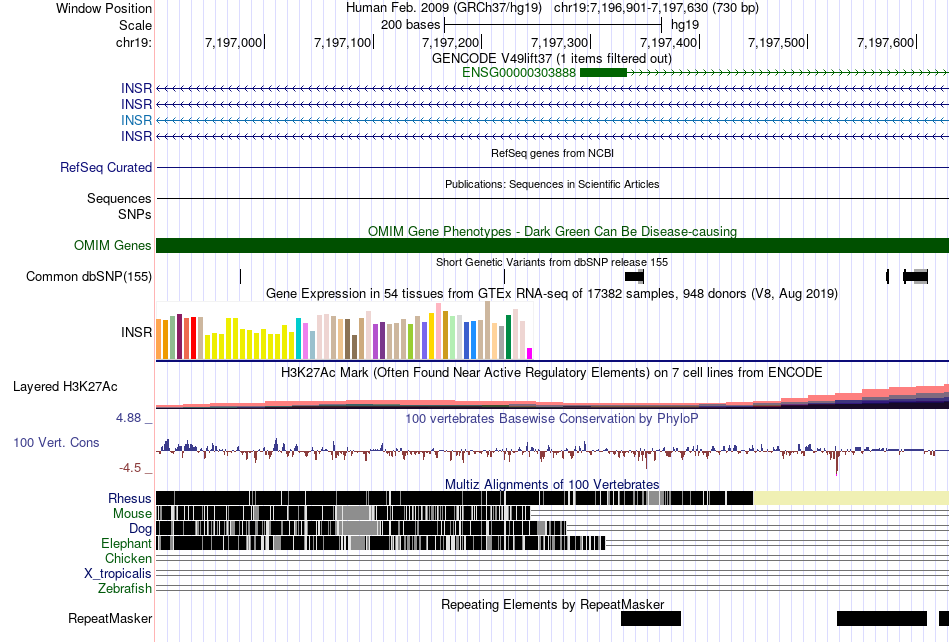
Task: Click Publications: Sequences in Scientific Articles title
Action: point(552,184)
